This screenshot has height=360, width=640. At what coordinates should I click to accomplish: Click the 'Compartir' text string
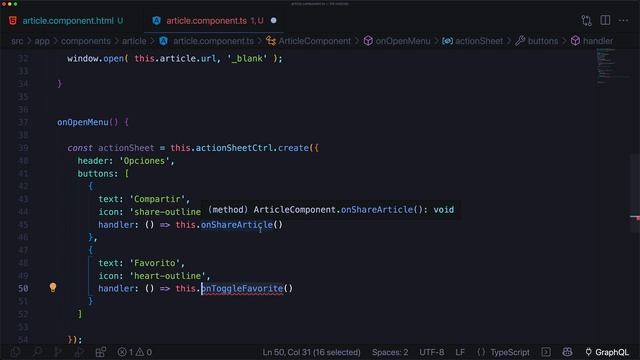coord(157,199)
